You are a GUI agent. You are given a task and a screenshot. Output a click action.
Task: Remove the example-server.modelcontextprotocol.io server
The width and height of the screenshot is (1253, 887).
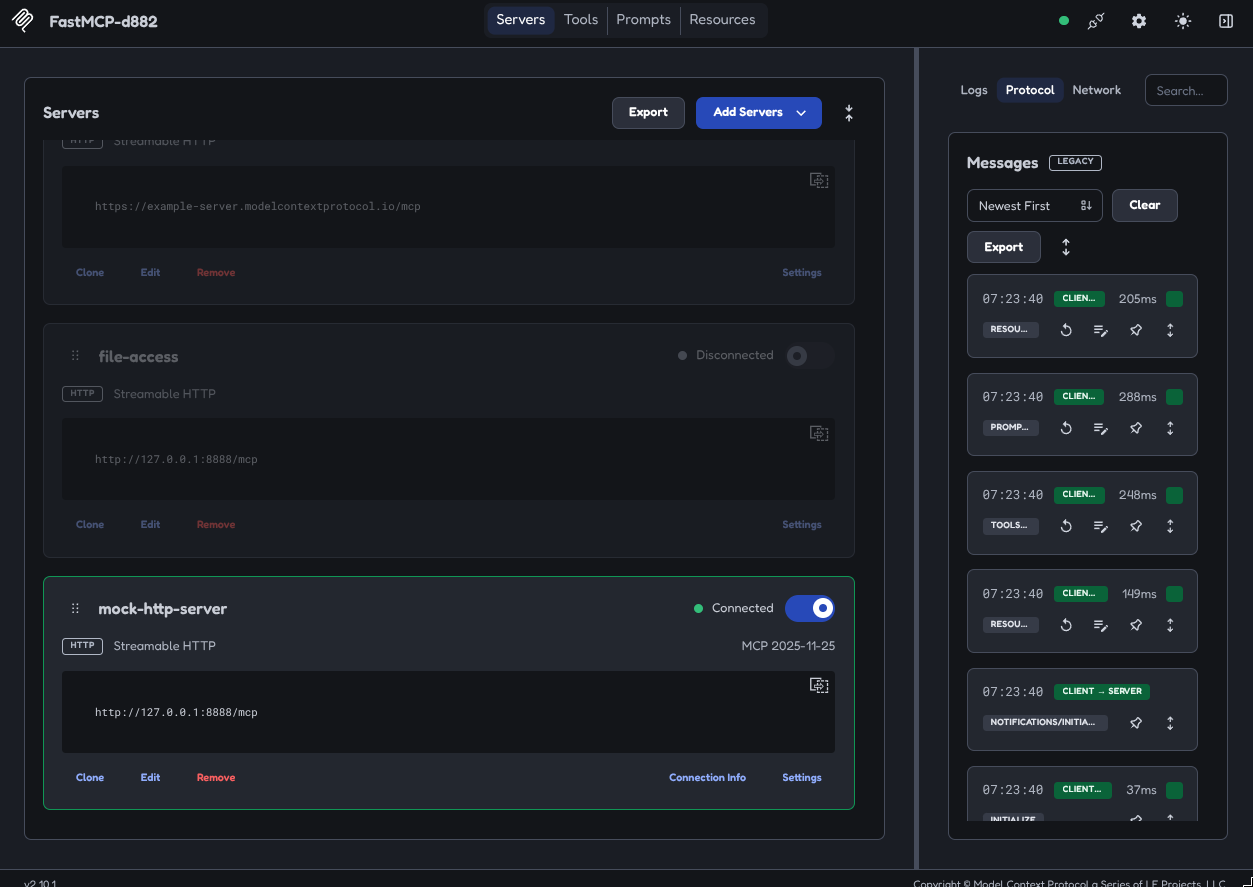point(216,273)
